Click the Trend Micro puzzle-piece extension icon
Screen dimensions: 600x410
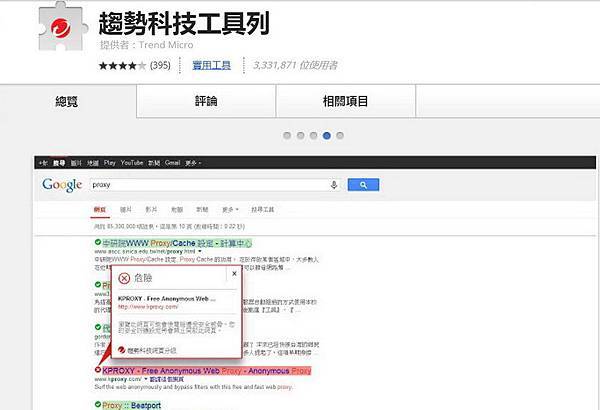pyautogui.click(x=63, y=26)
